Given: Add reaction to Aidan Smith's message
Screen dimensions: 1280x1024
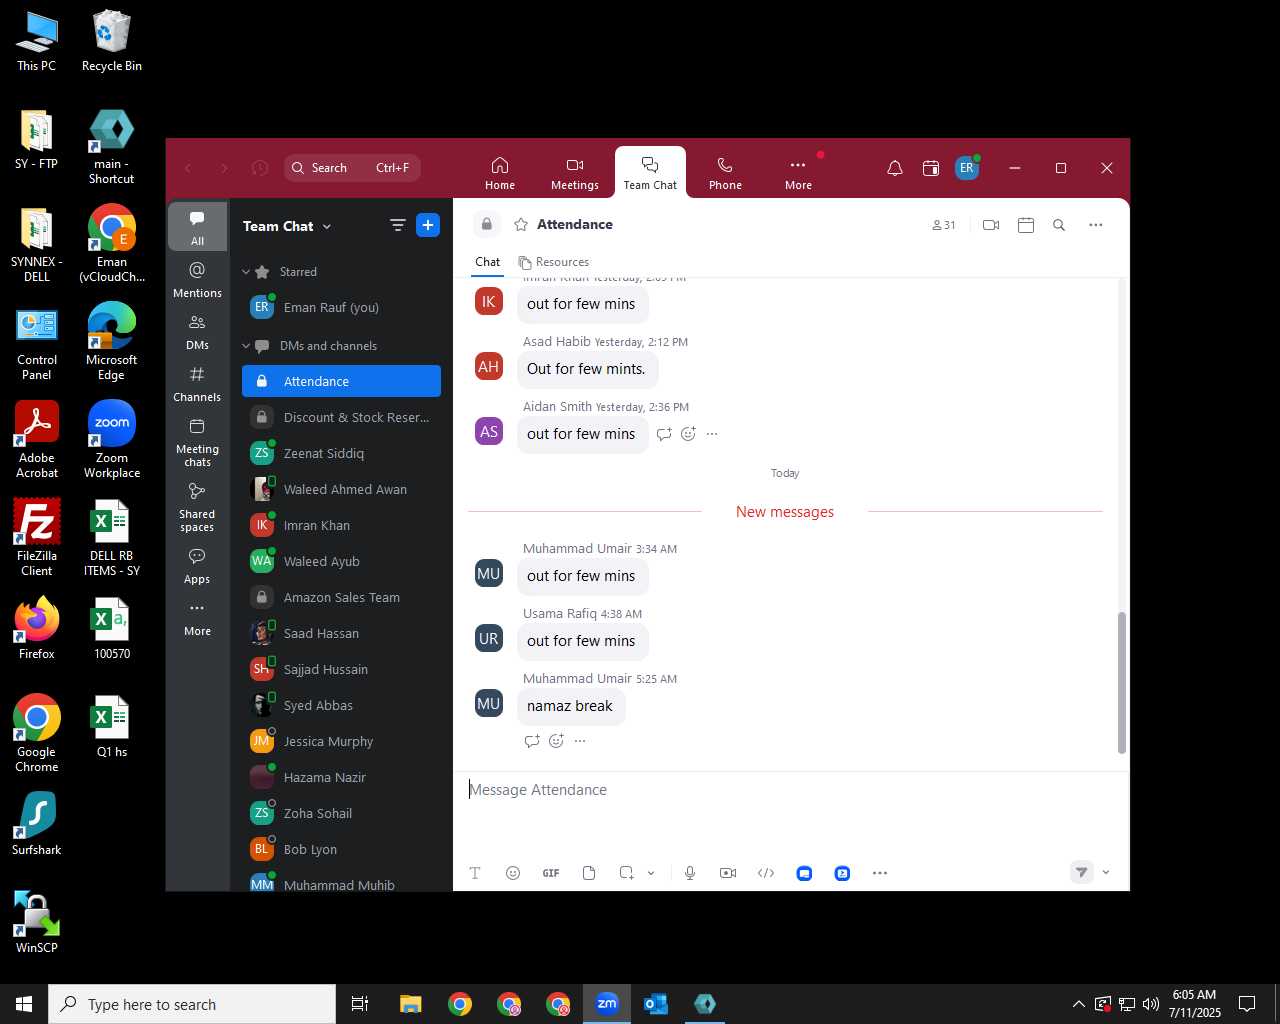Looking at the screenshot, I should [x=688, y=434].
